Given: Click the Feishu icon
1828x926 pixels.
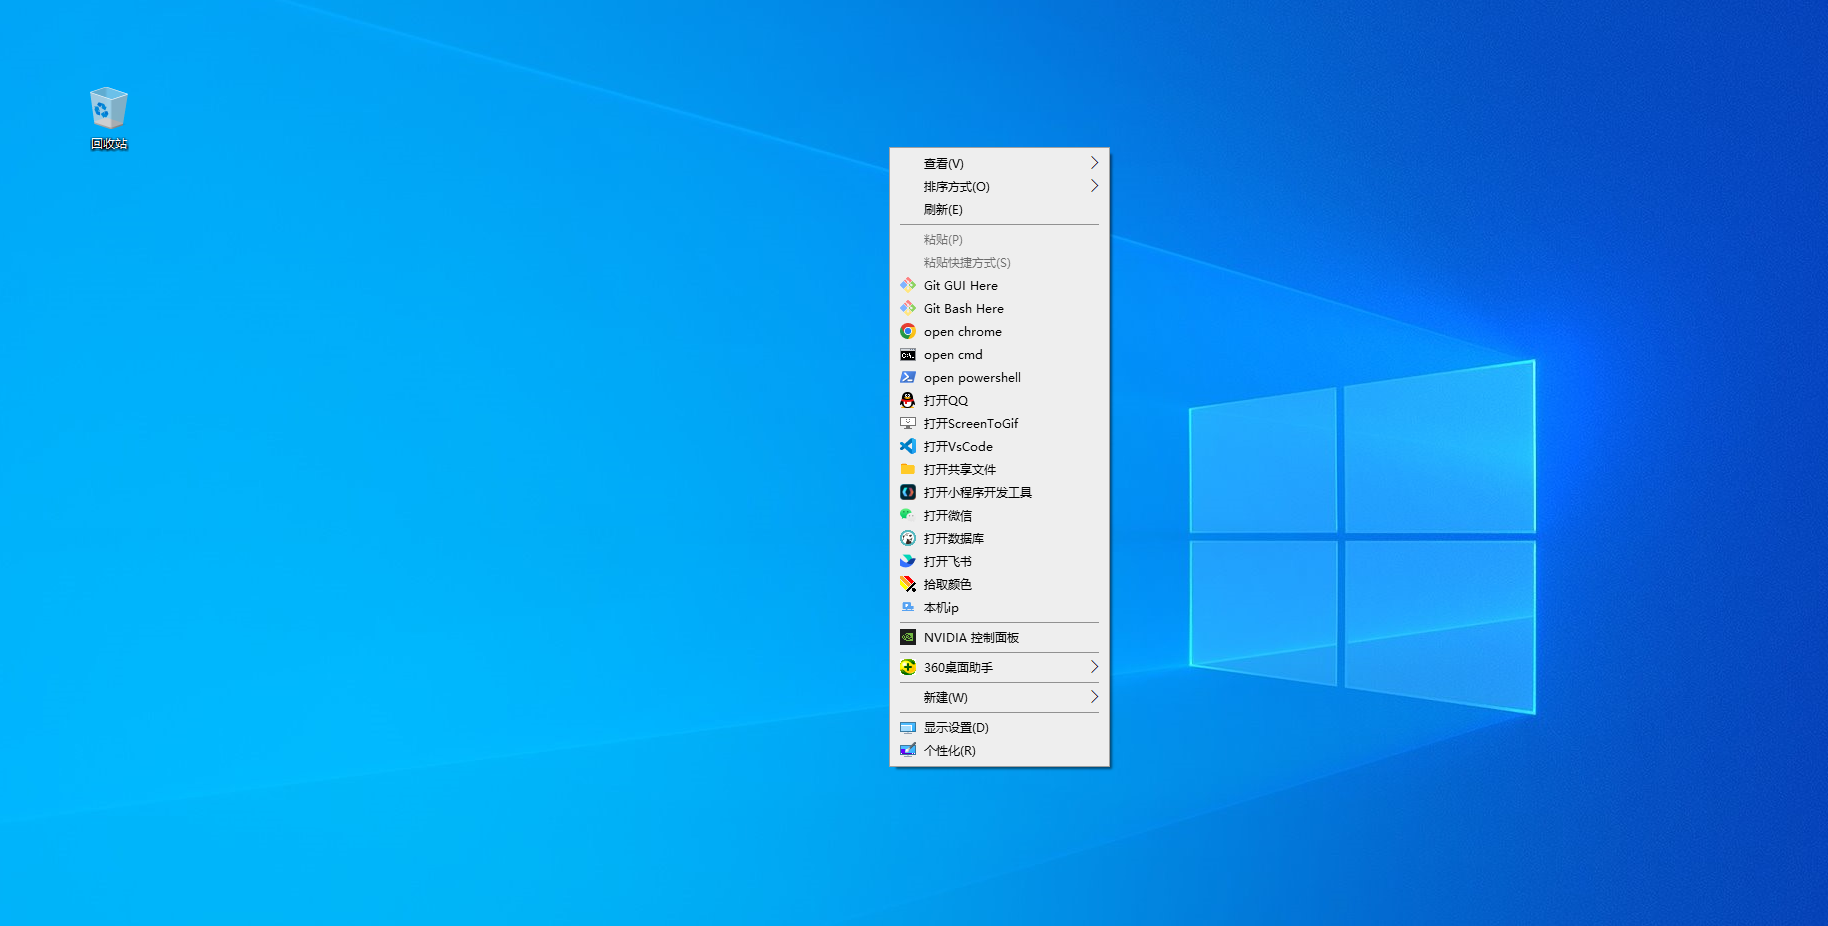Looking at the screenshot, I should tap(908, 561).
